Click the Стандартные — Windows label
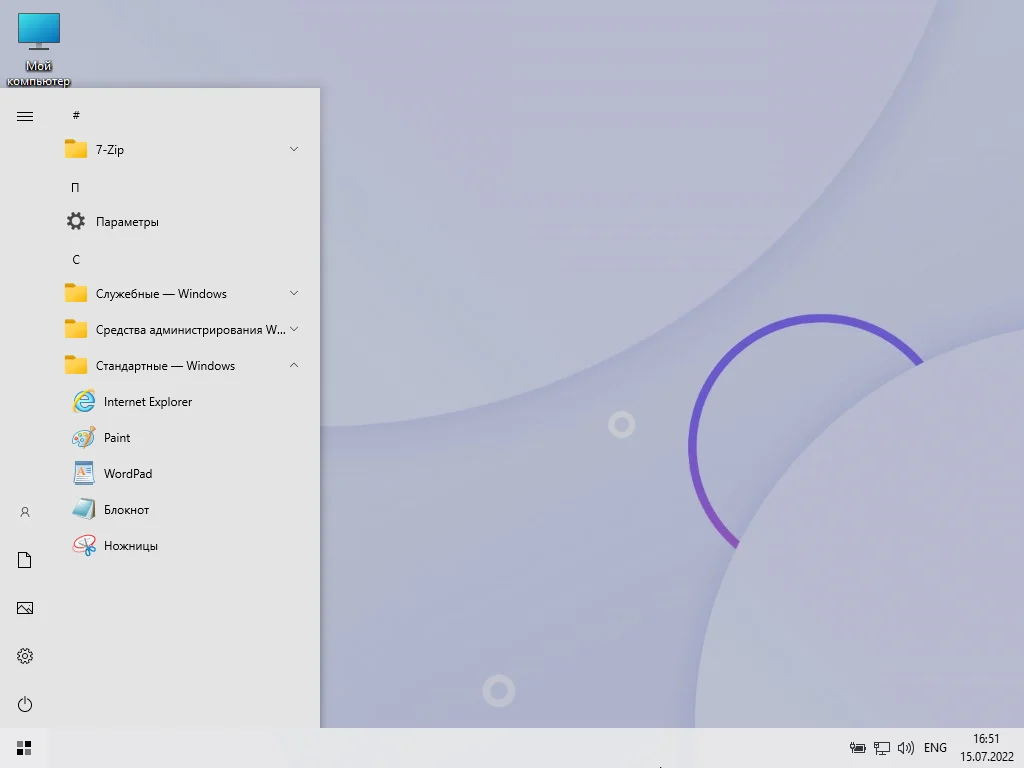The image size is (1024, 768). [x=165, y=366]
